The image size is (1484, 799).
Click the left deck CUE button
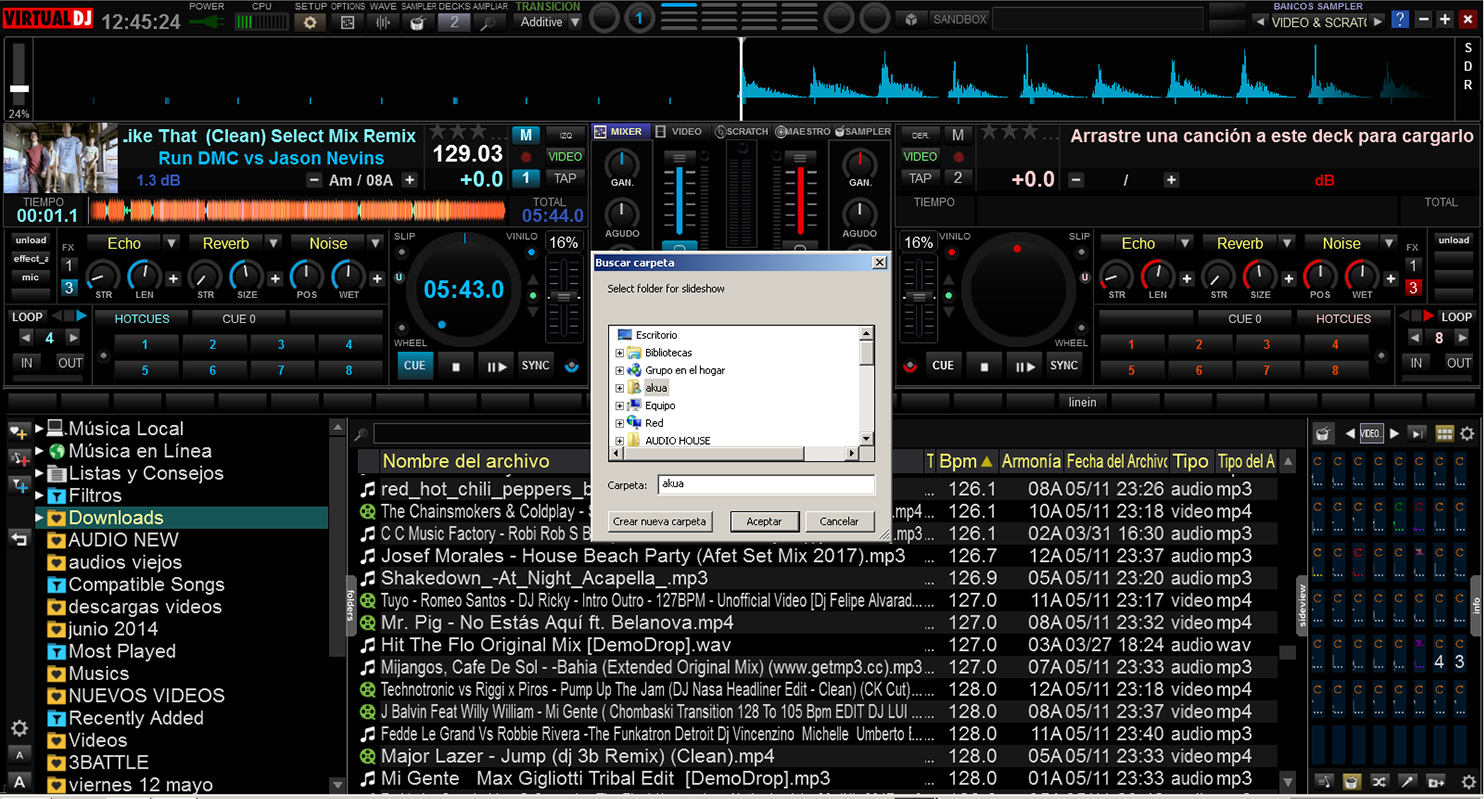pyautogui.click(x=415, y=366)
